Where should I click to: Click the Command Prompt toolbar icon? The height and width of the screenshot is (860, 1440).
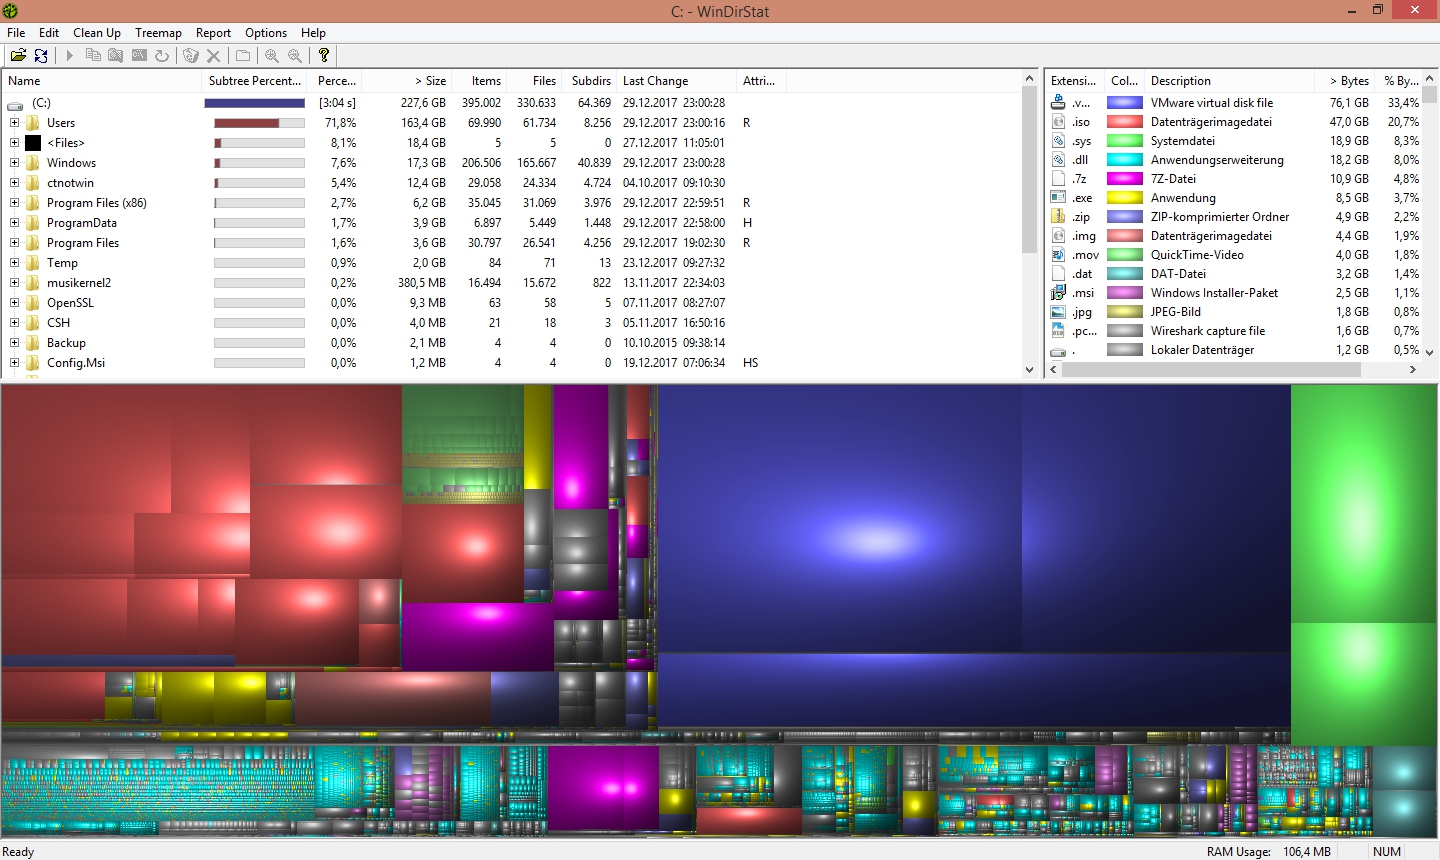139,56
